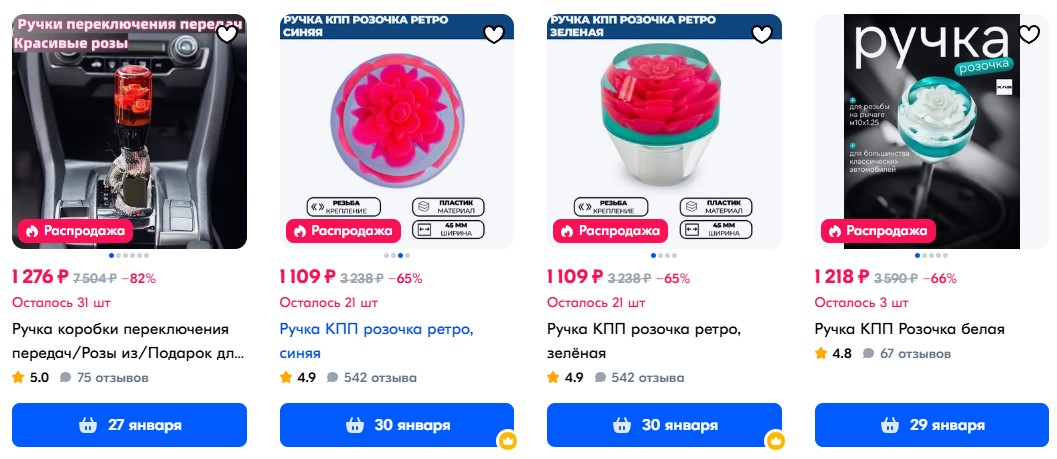
Task: Add white rose knob, 29 января delivery
Action: 932,425
